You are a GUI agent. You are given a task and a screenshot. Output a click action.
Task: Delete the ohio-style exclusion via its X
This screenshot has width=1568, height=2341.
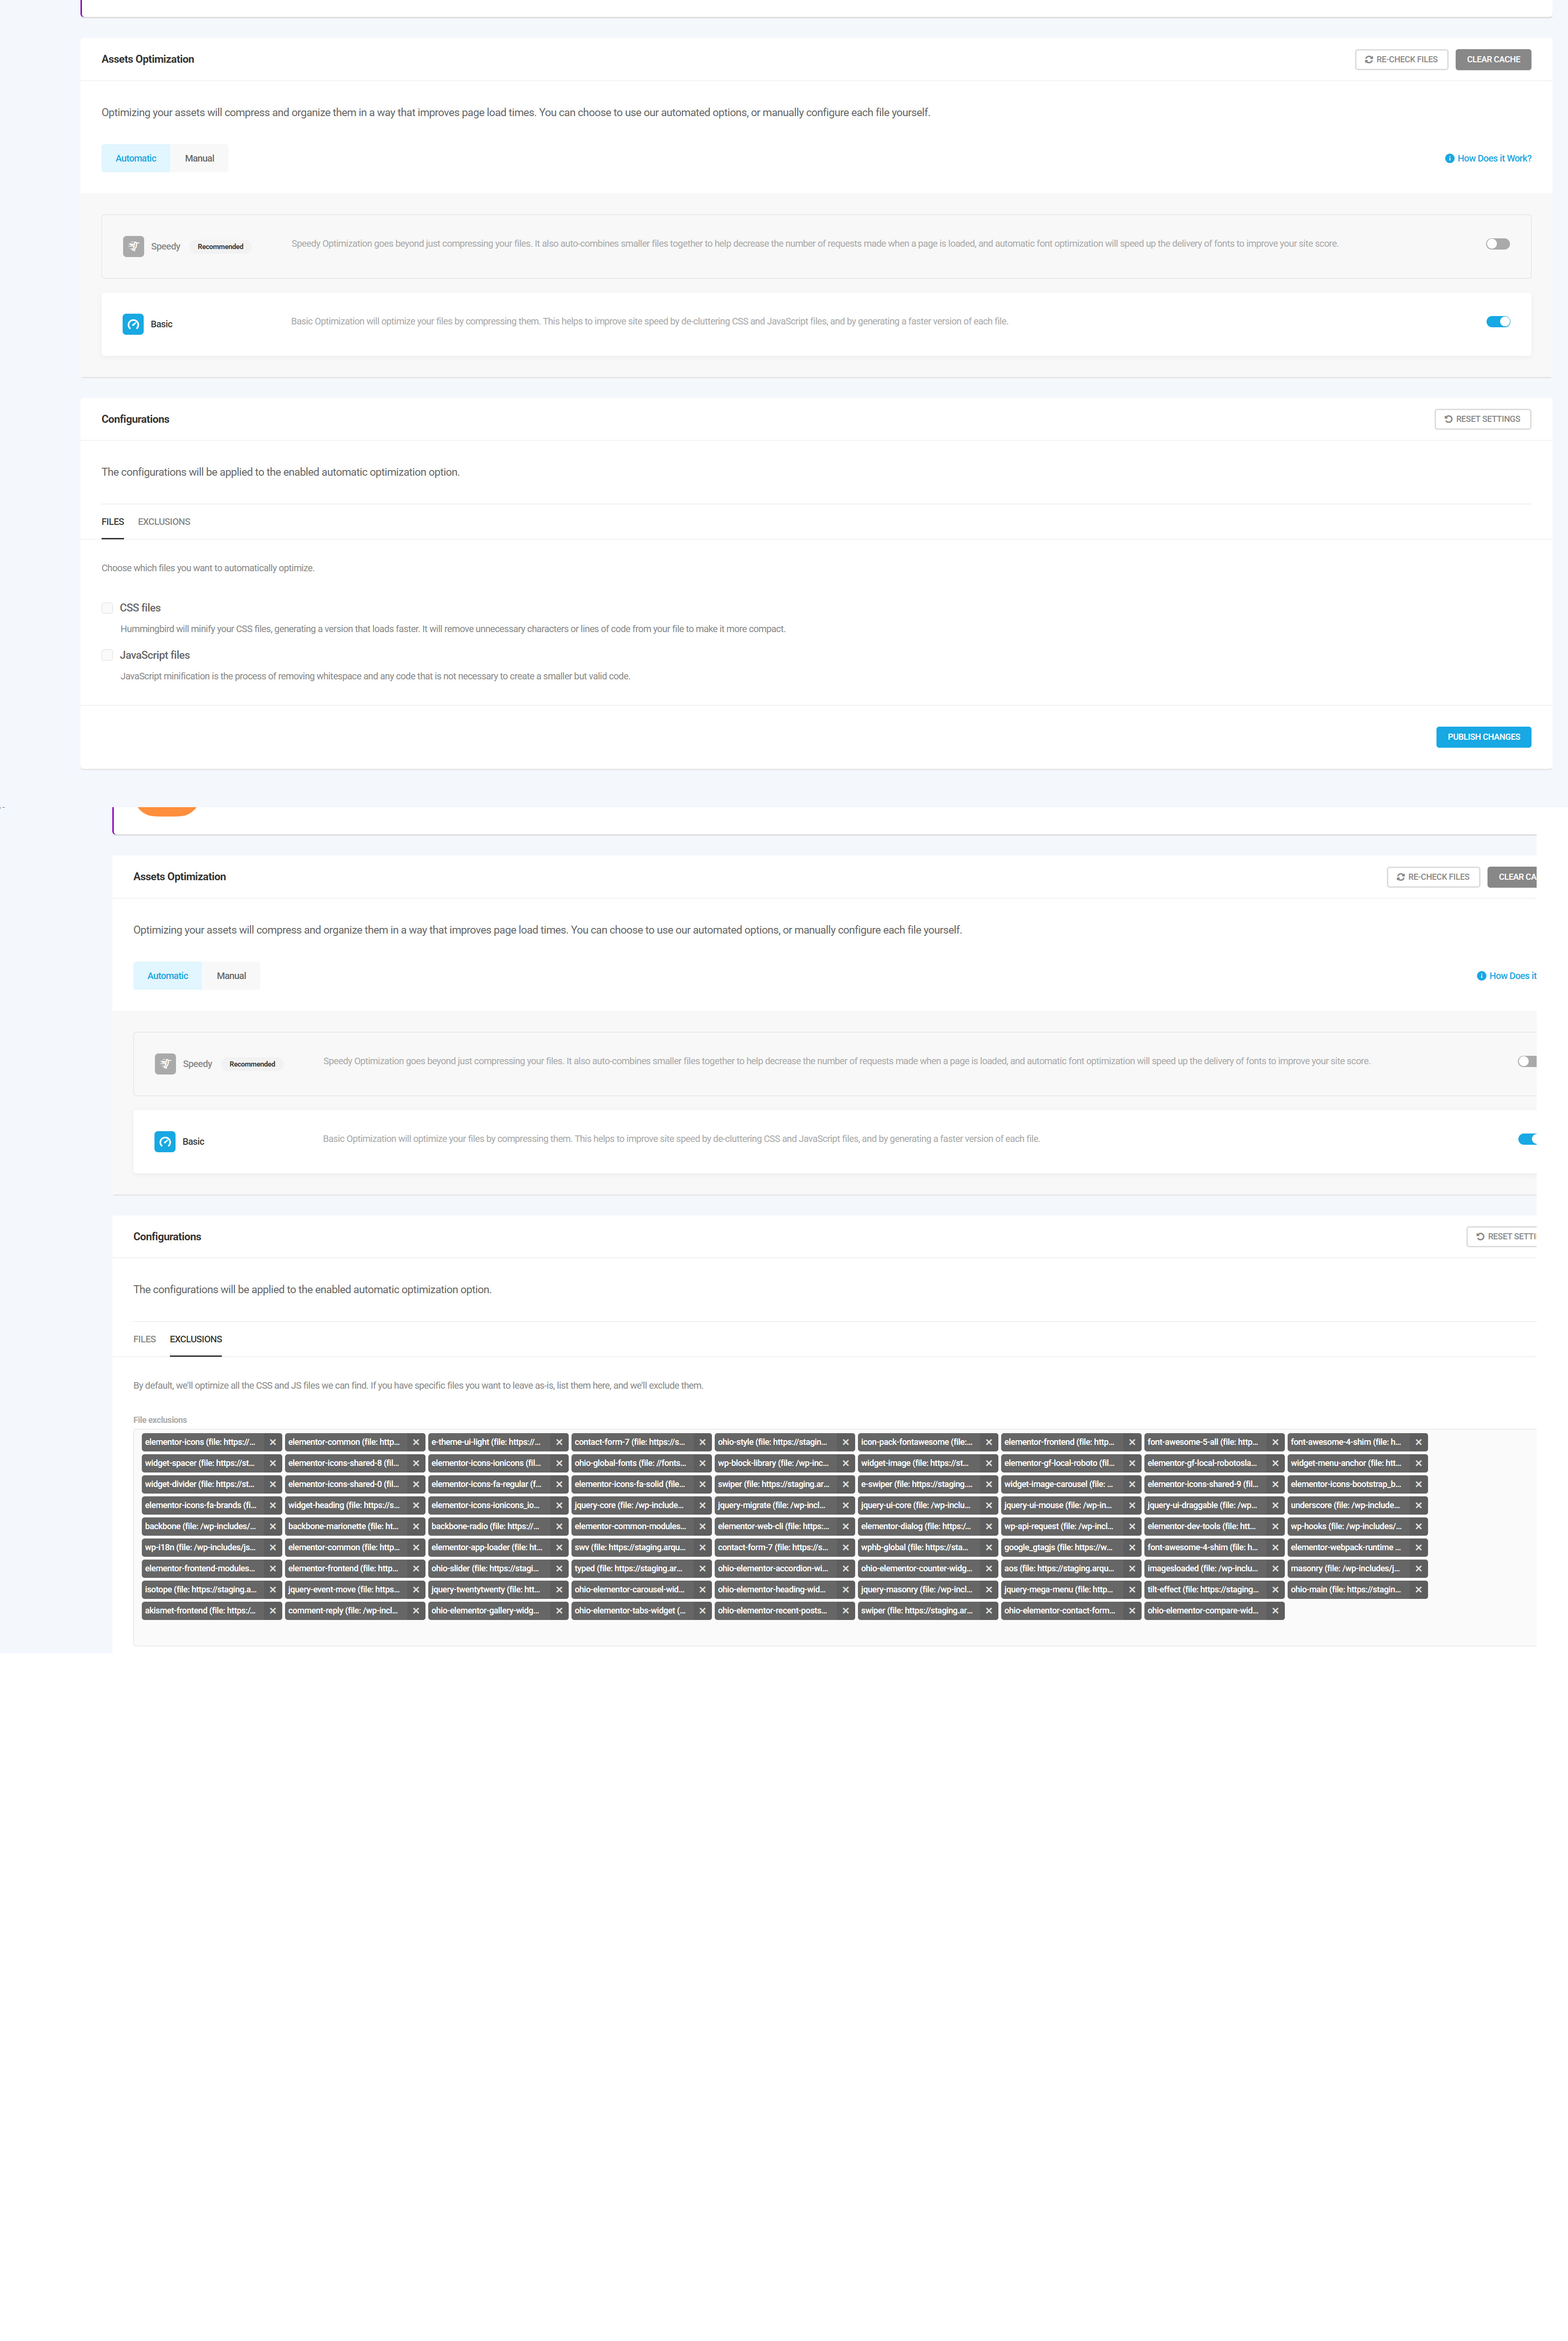845,1442
